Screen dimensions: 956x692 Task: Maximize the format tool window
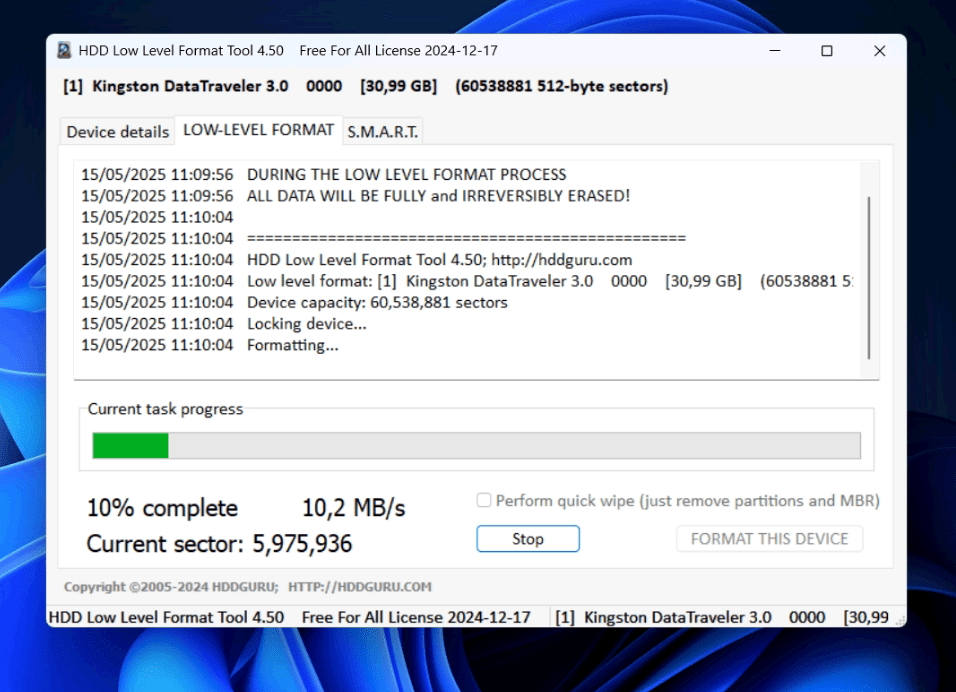click(x=827, y=51)
